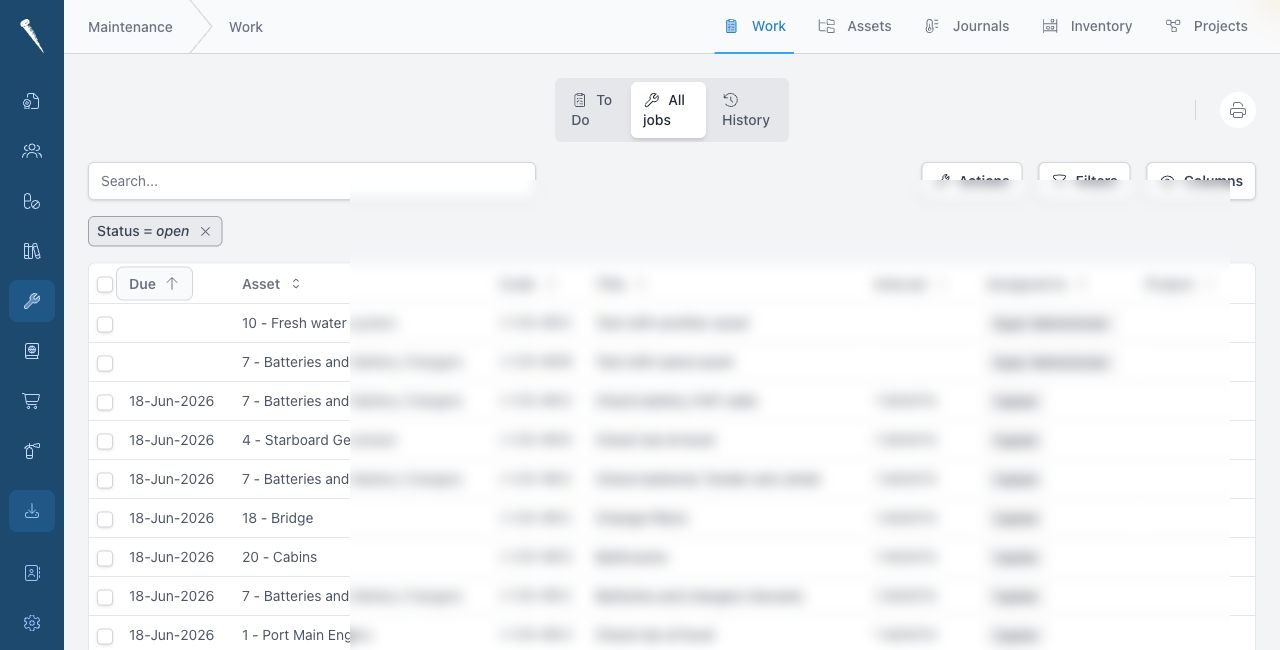Click the settings gear in sidebar
This screenshot has width=1280, height=650.
[32, 623]
